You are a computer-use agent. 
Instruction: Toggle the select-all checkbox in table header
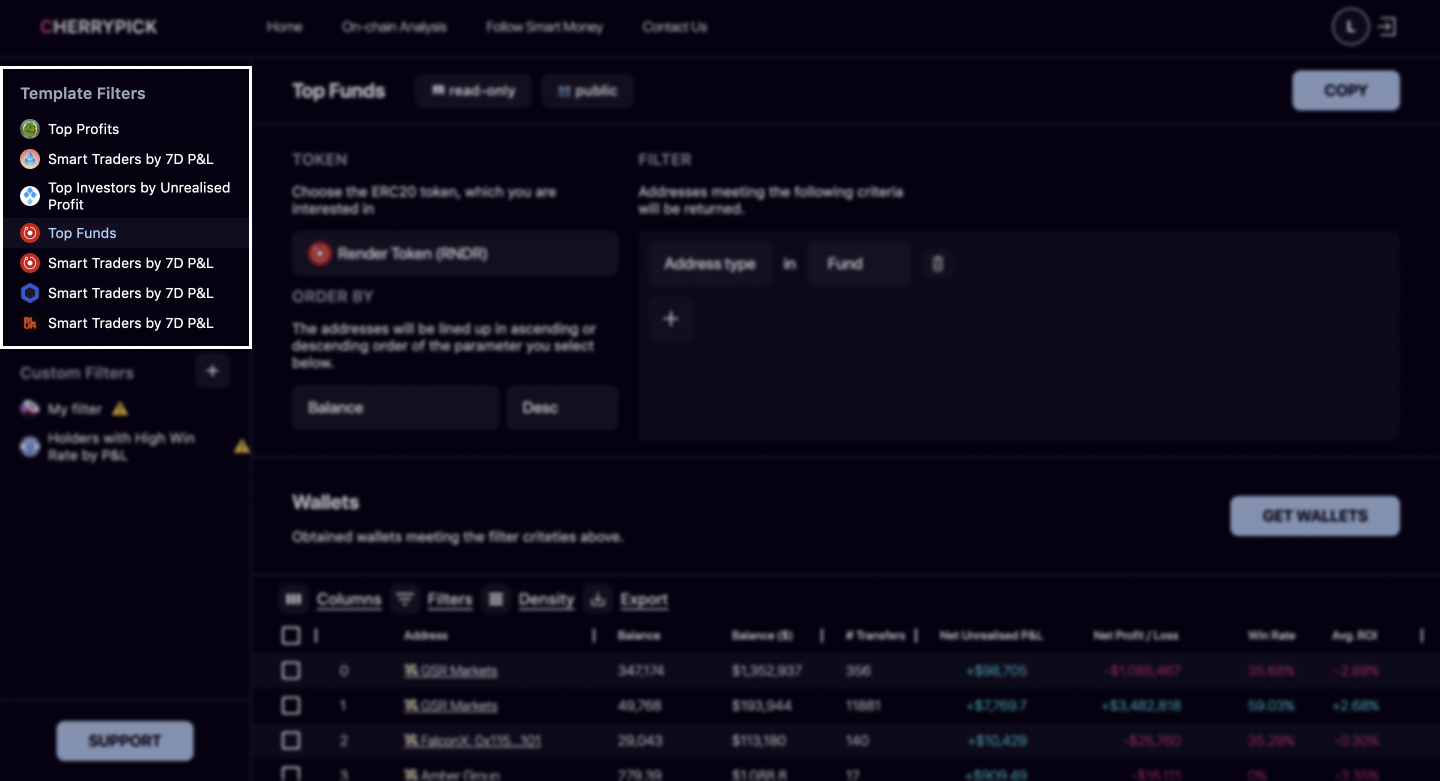pos(291,635)
